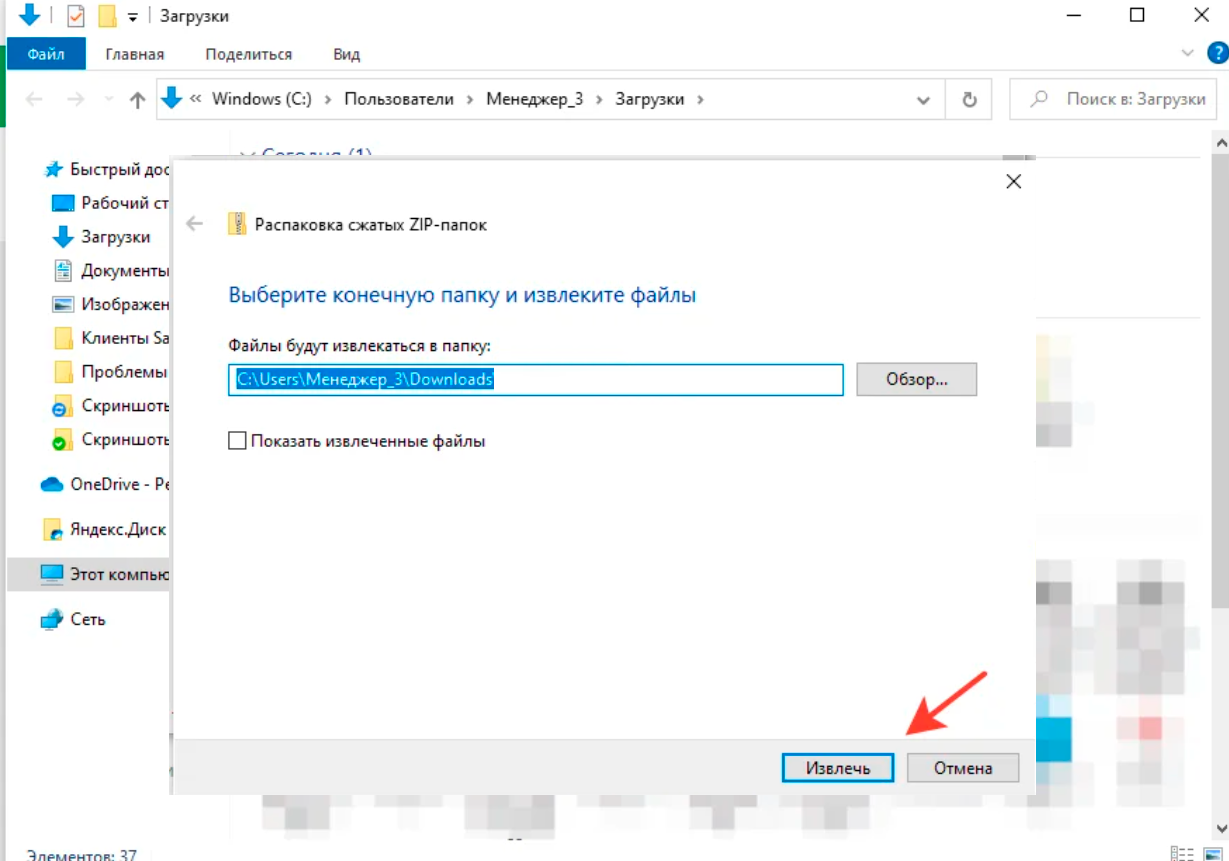Viewport: 1229px width, 861px height.
Task: Open the Вид ribbon tab
Action: point(346,54)
